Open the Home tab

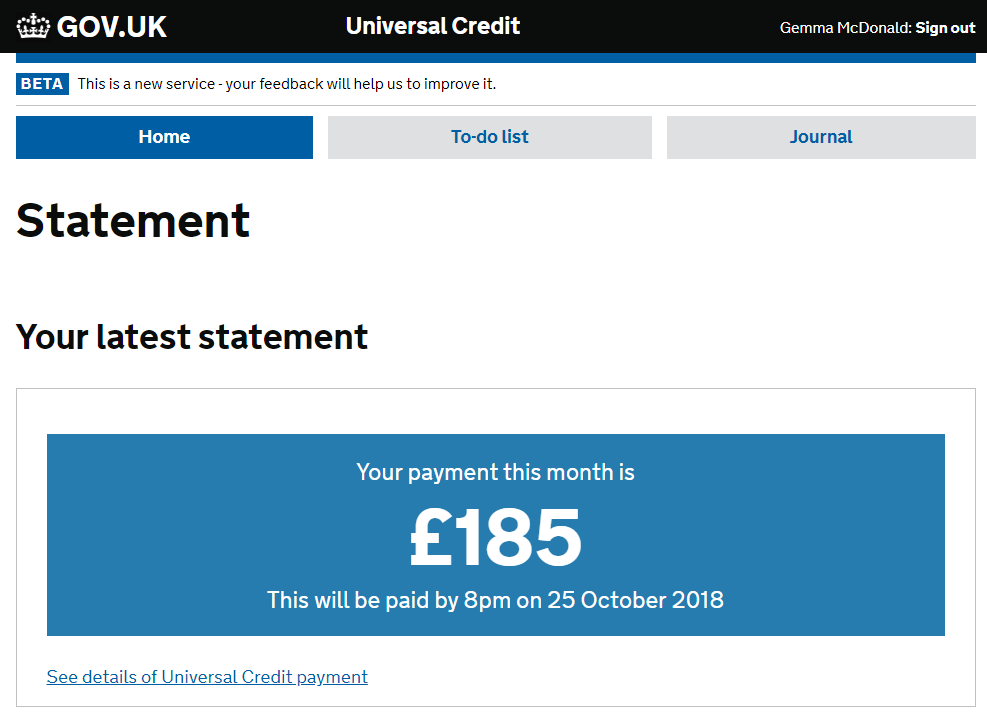164,137
